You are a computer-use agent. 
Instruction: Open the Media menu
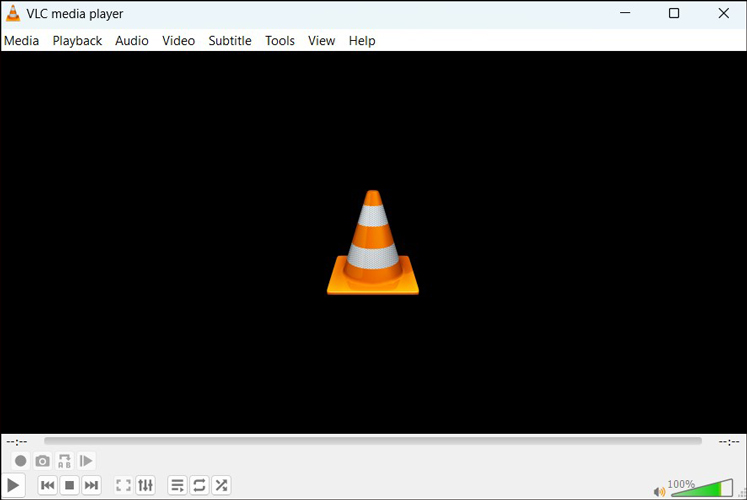click(x=21, y=41)
